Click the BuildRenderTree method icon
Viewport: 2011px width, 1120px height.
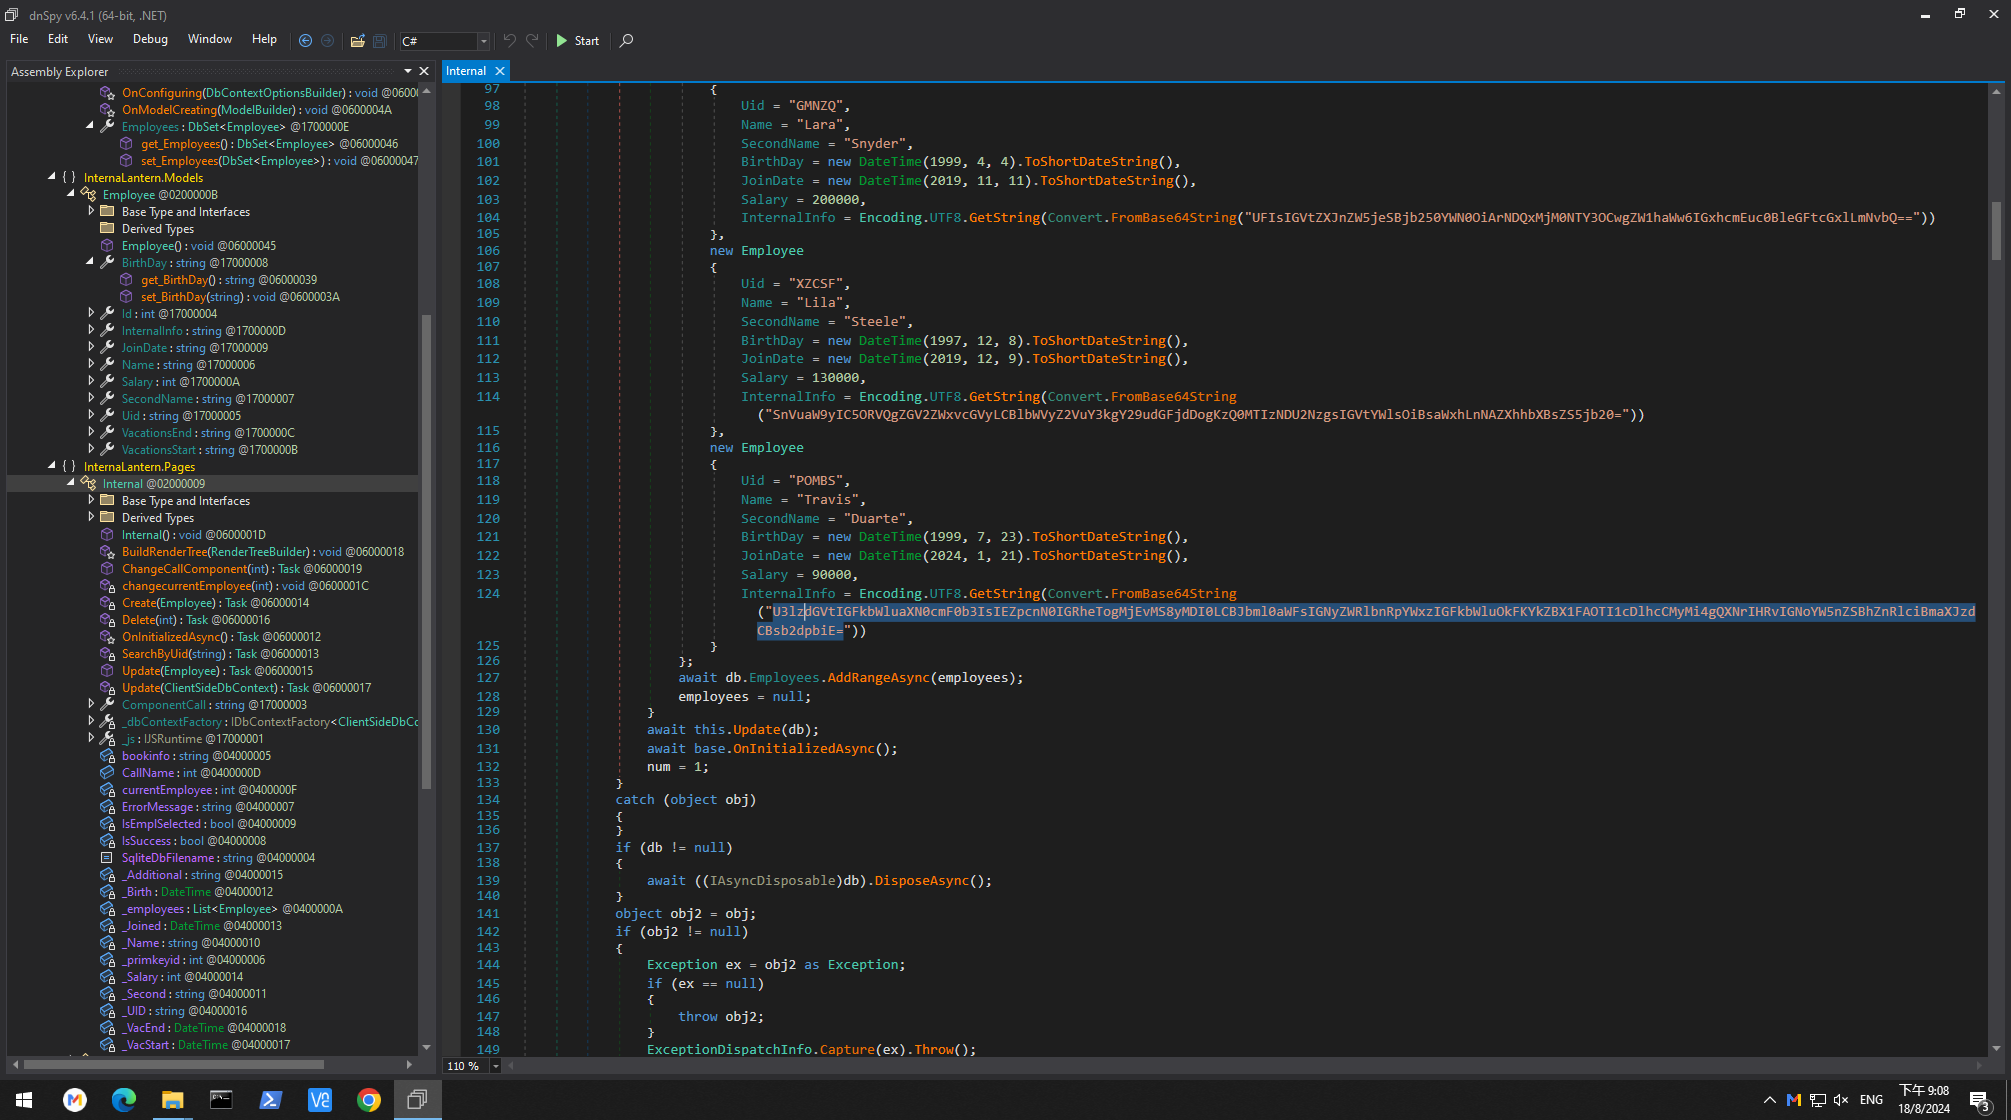107,552
